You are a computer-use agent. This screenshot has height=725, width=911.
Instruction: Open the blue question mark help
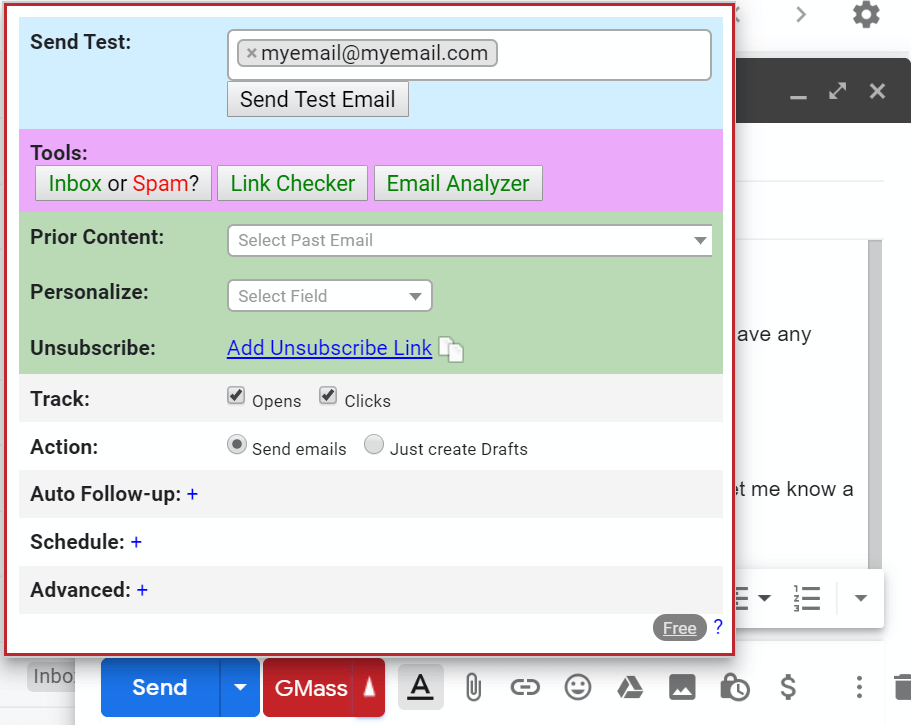pos(718,627)
